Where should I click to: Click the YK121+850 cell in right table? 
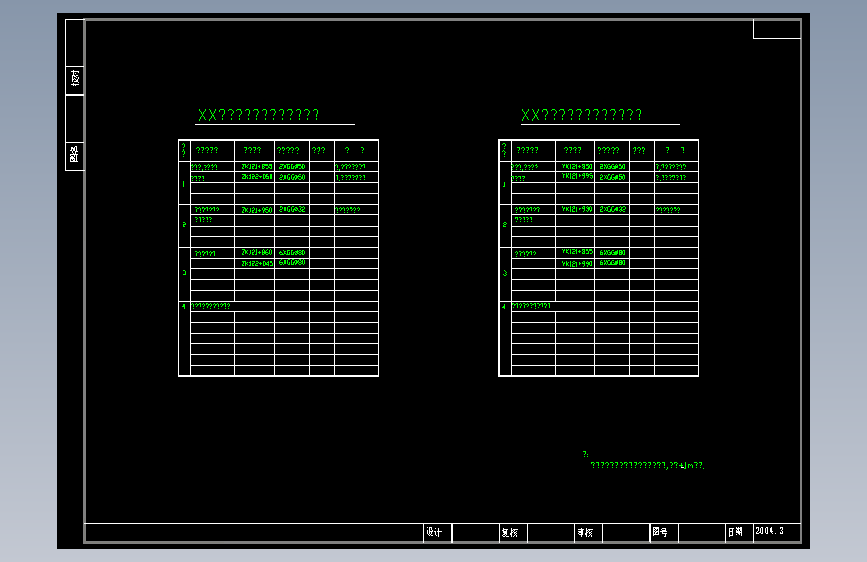(577, 166)
